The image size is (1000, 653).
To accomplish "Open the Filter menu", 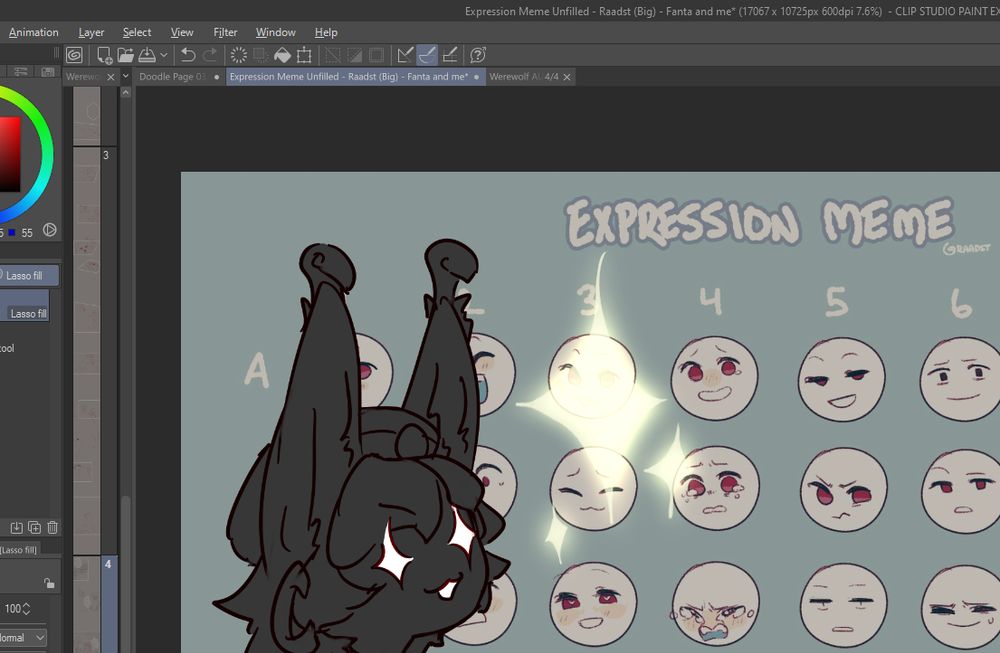I will click(x=225, y=31).
